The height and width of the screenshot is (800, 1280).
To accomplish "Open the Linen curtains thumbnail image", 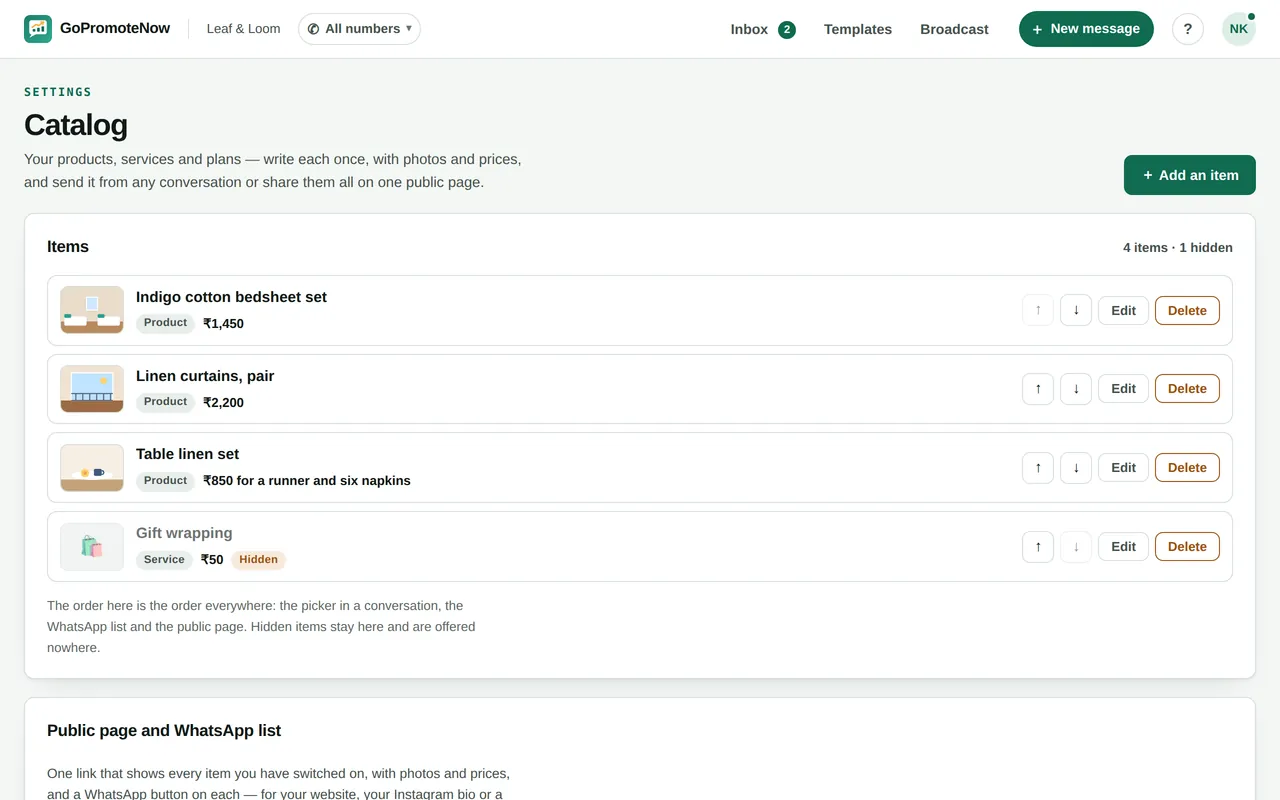I will click(92, 389).
